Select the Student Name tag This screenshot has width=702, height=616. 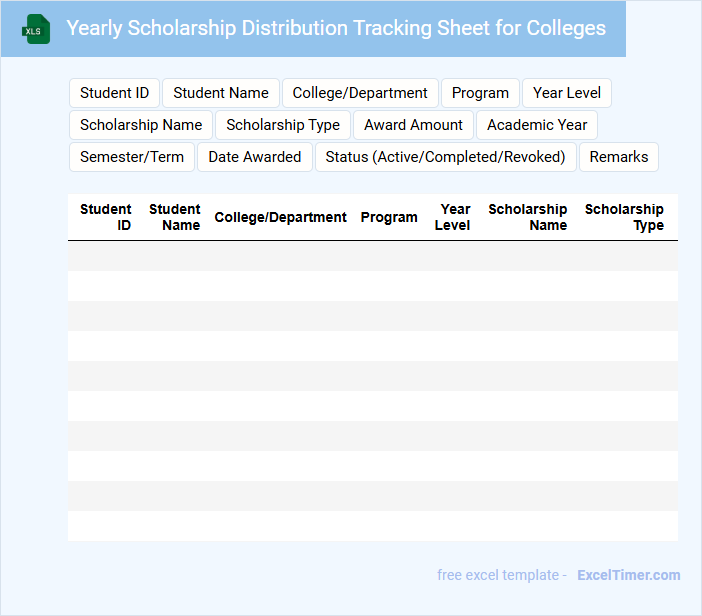(221, 93)
